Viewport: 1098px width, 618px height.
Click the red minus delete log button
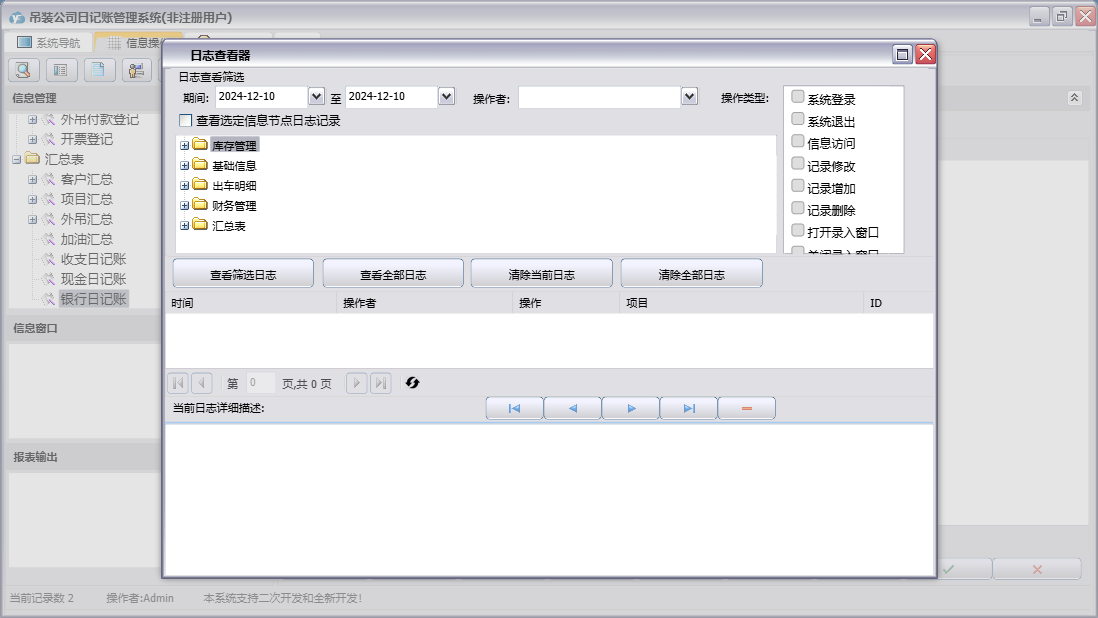click(747, 408)
